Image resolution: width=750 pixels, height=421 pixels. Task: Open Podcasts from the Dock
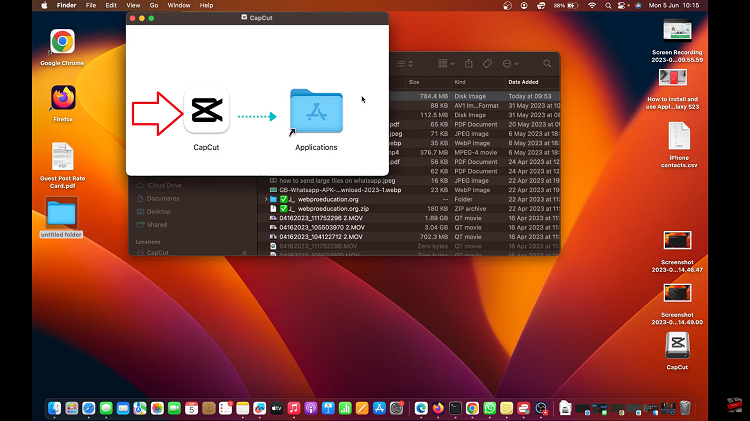click(311, 408)
